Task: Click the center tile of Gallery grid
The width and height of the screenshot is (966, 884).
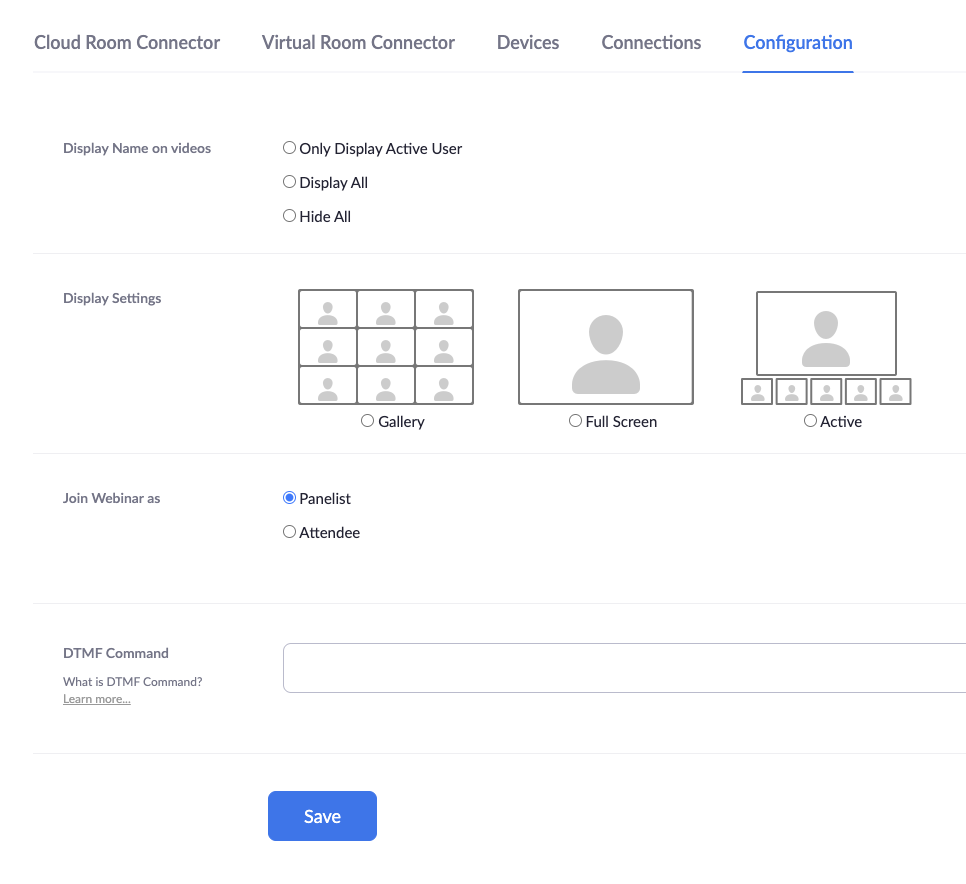Action: [x=386, y=347]
